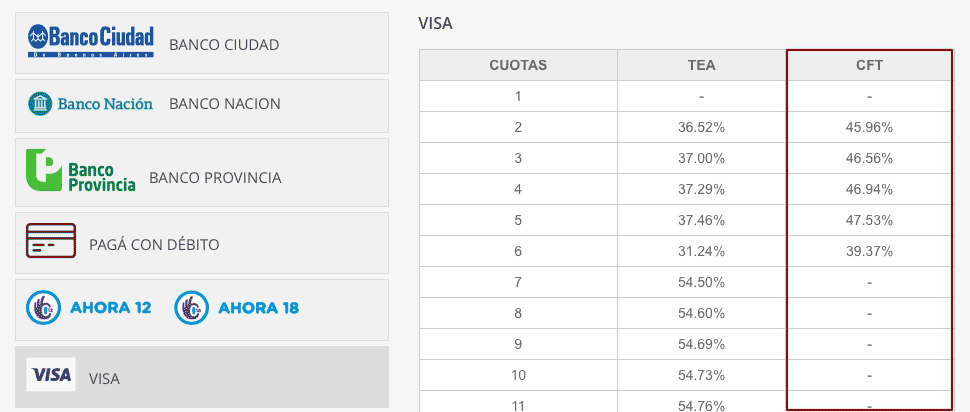This screenshot has width=970, height=412.
Task: Click the row for 6 cuotas
Action: (686, 251)
